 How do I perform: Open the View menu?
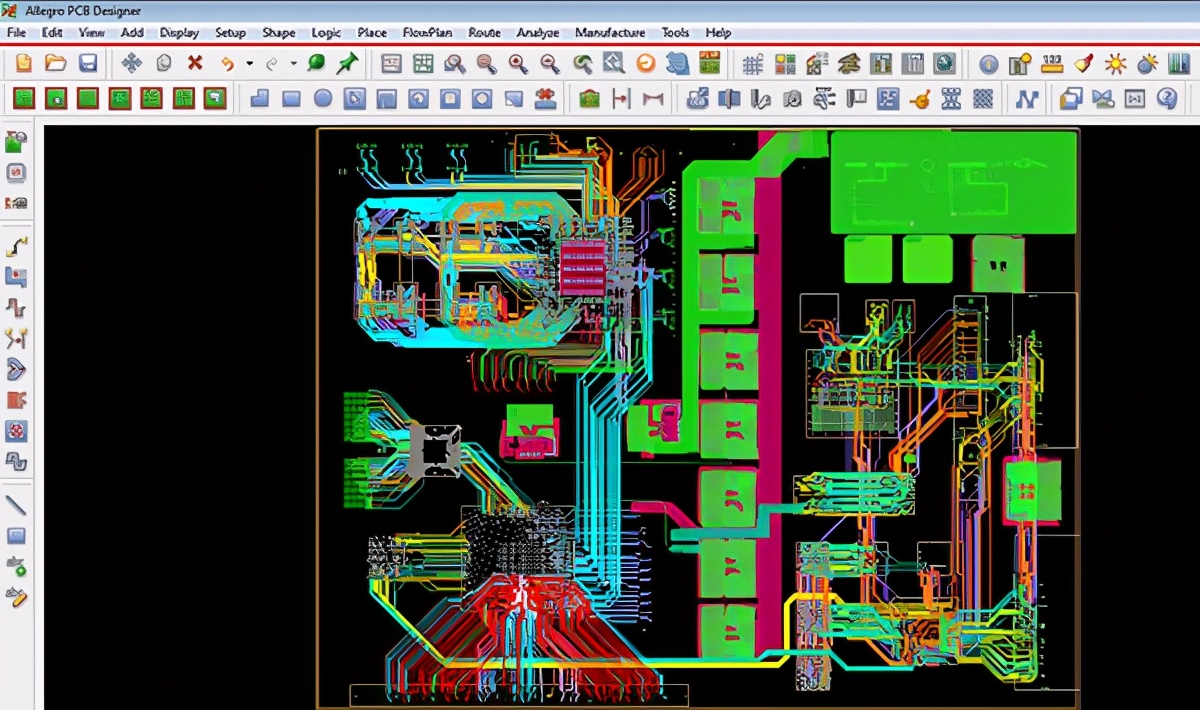(x=92, y=33)
